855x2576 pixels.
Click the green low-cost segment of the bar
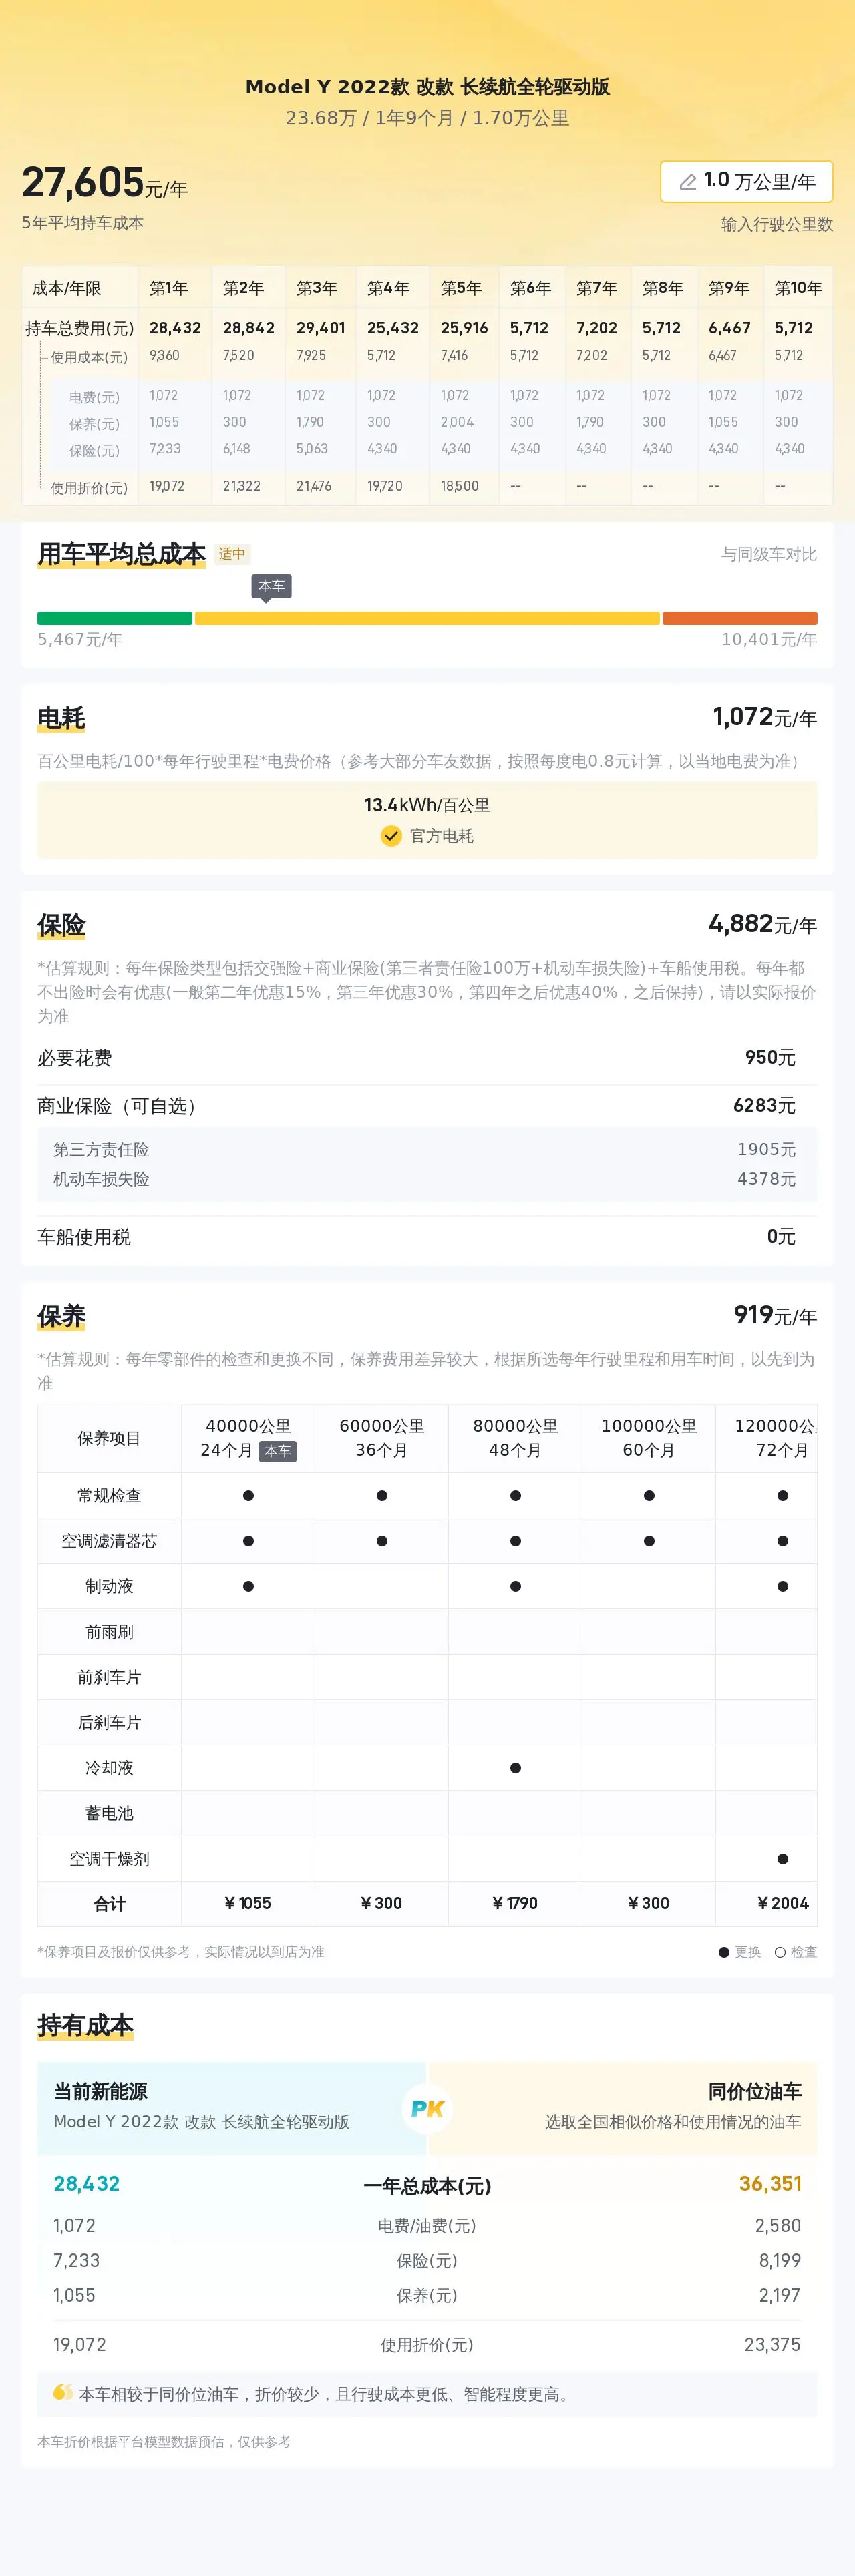[x=115, y=618]
